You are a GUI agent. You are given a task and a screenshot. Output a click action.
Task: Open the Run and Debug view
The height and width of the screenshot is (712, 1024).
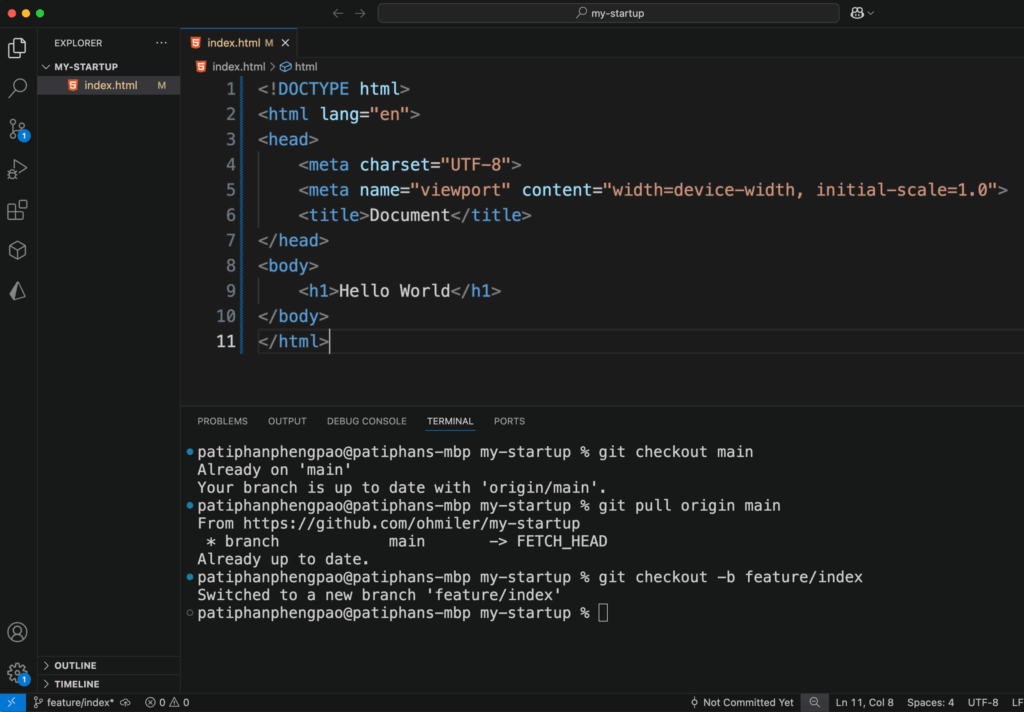point(17,170)
